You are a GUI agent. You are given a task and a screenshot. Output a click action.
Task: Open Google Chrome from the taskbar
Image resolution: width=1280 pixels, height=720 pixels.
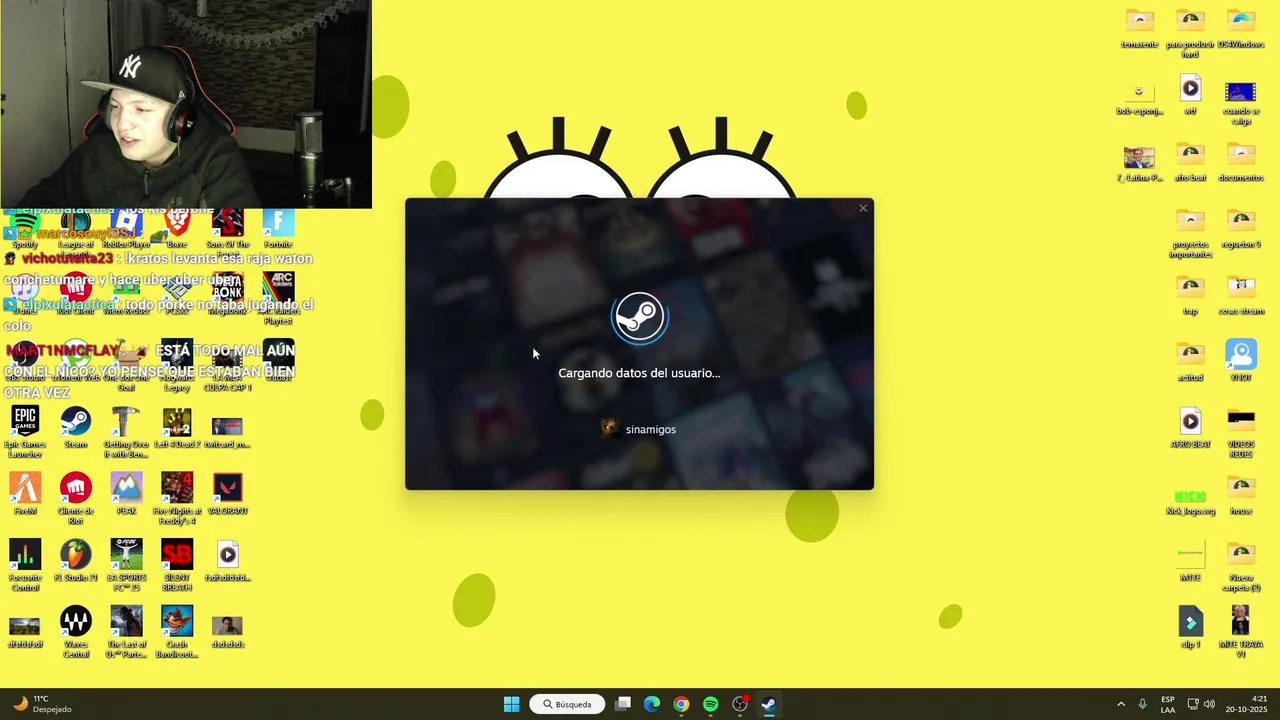point(681,704)
